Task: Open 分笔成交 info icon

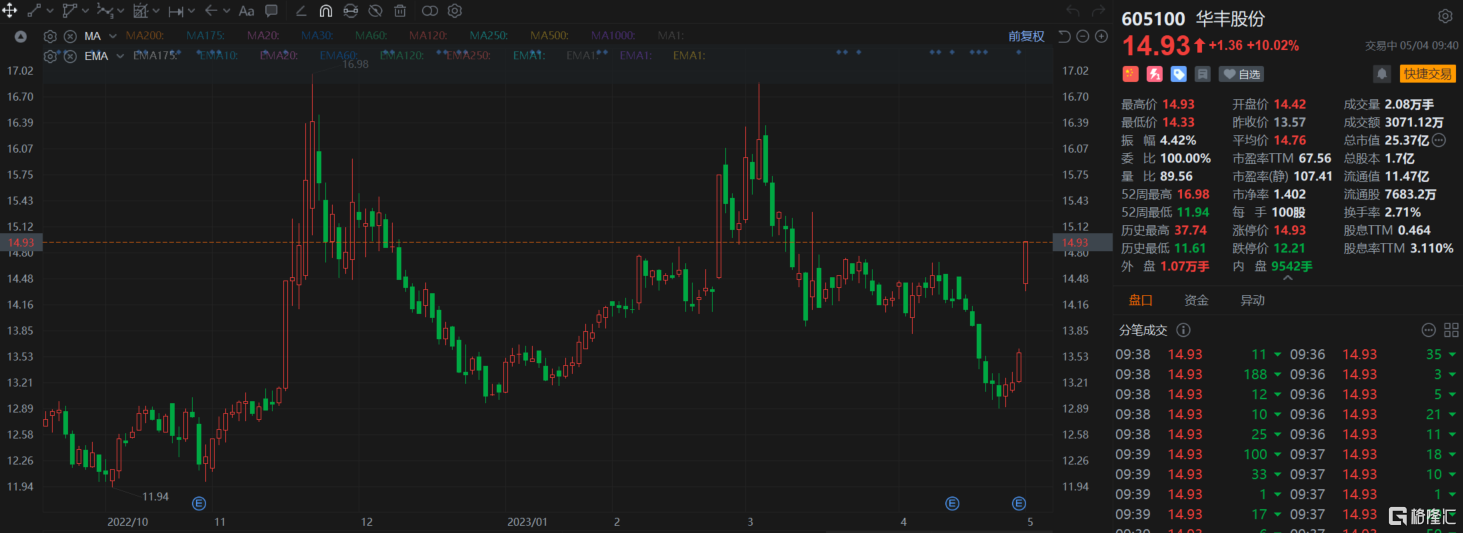Action: click(1184, 330)
